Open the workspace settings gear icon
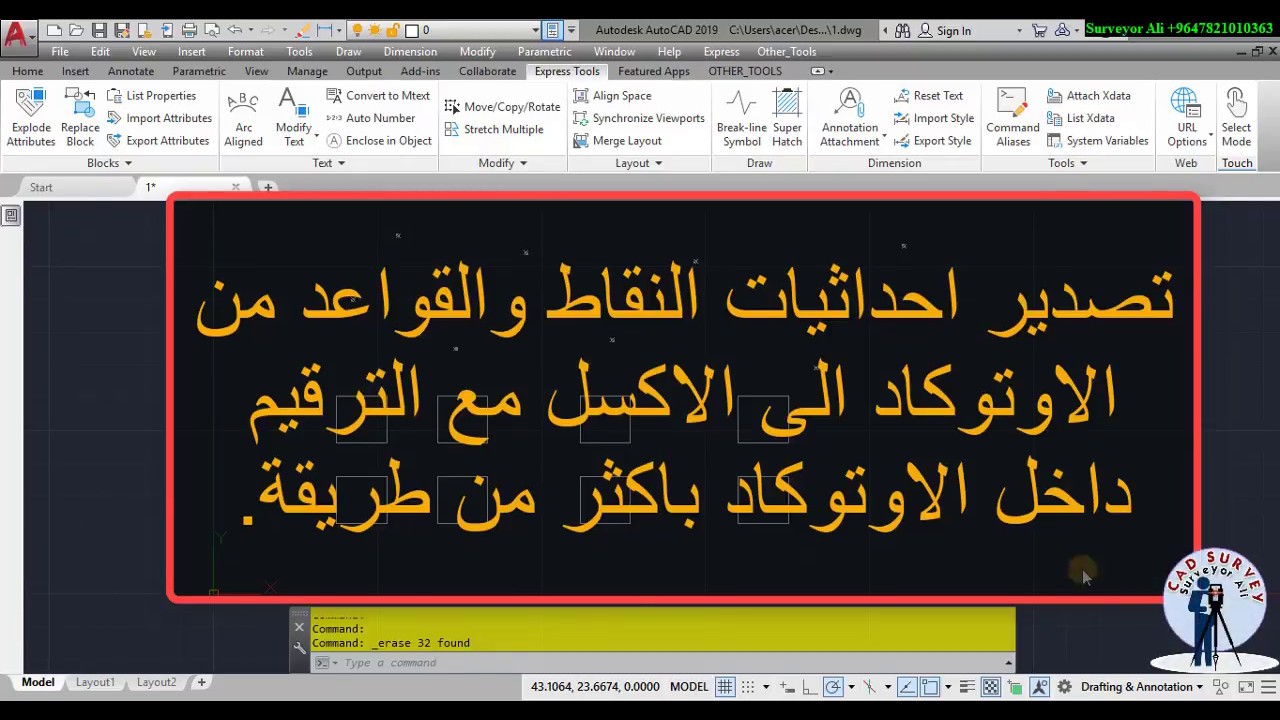1280x720 pixels. click(x=1064, y=687)
